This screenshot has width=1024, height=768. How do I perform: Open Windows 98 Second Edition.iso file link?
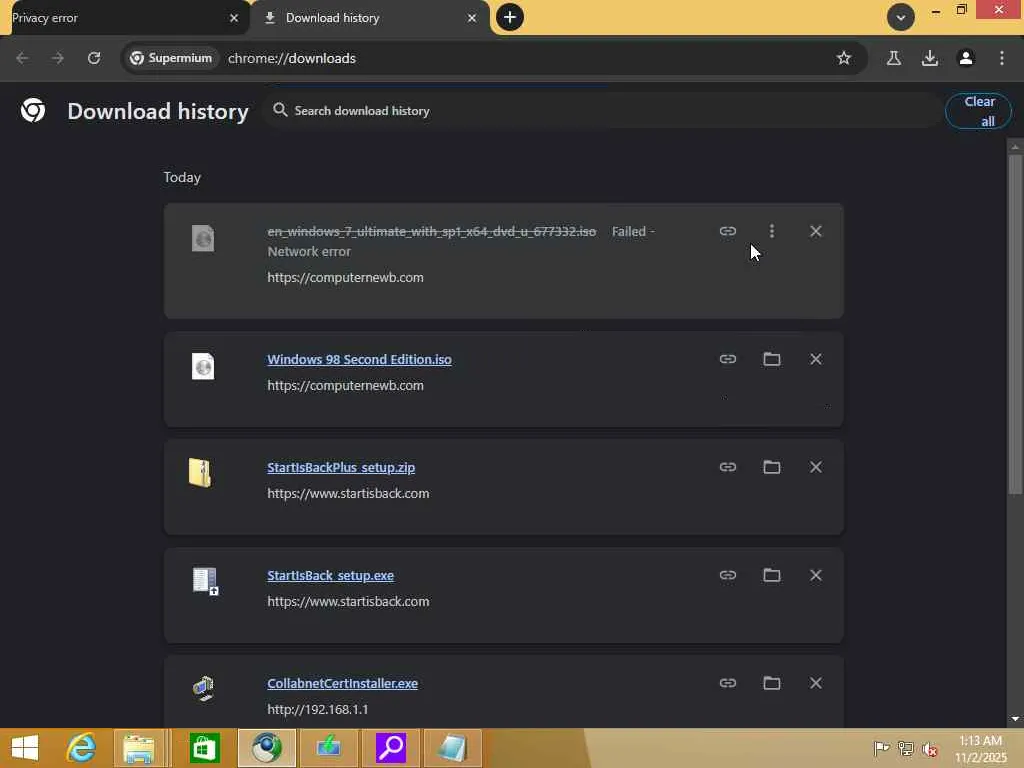click(x=359, y=359)
